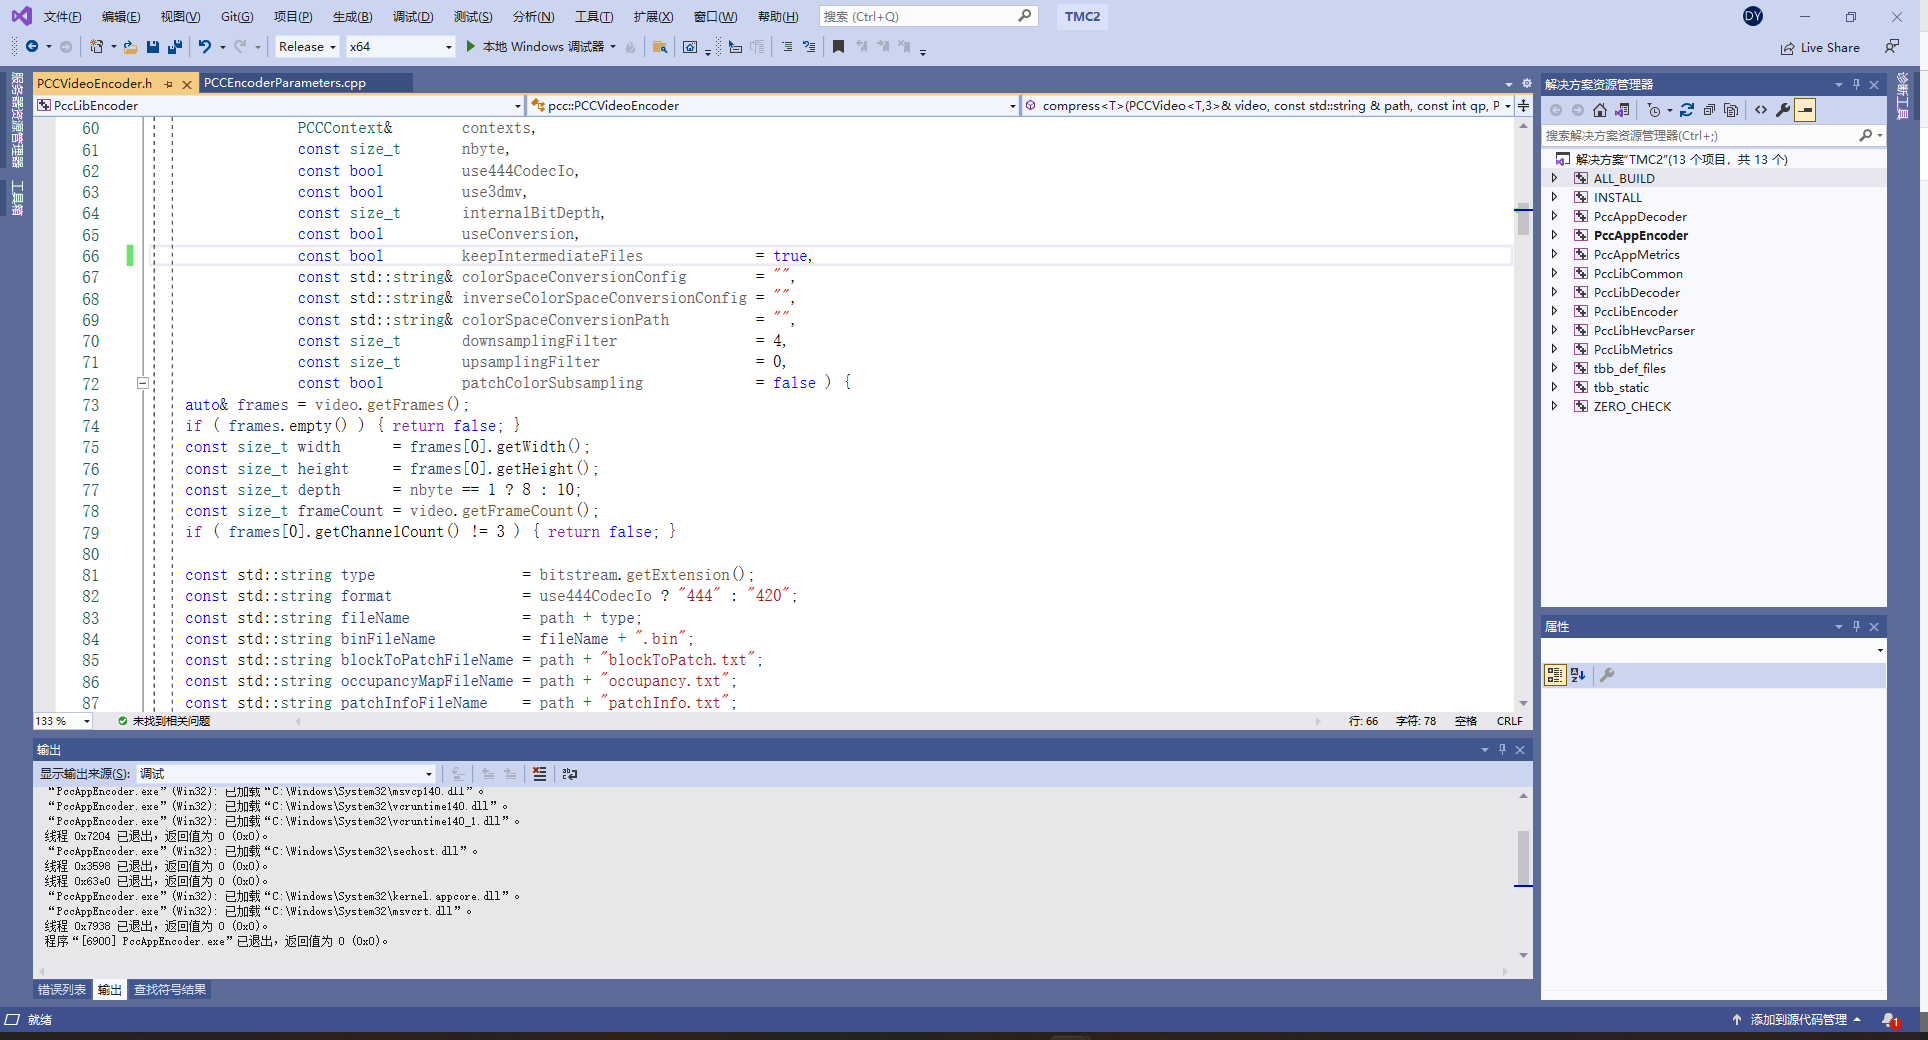Expand the PccLibEncoder project node
This screenshot has width=1928, height=1040.
pyautogui.click(x=1554, y=311)
